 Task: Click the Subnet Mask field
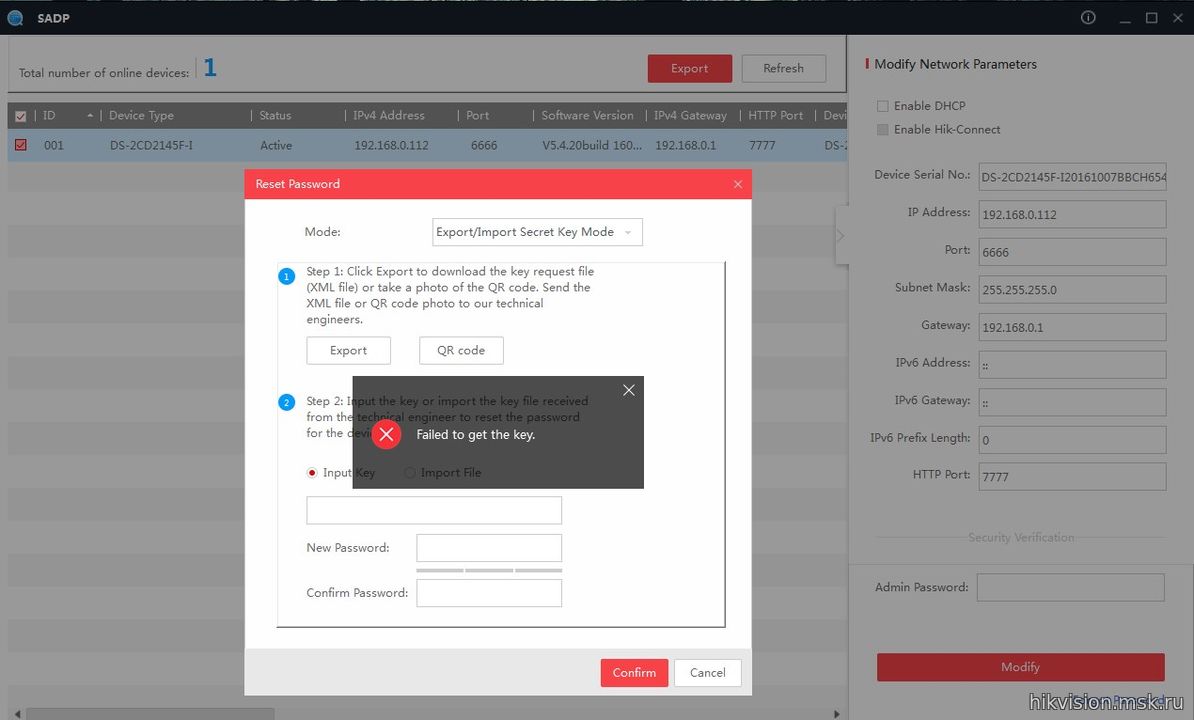click(x=1072, y=289)
